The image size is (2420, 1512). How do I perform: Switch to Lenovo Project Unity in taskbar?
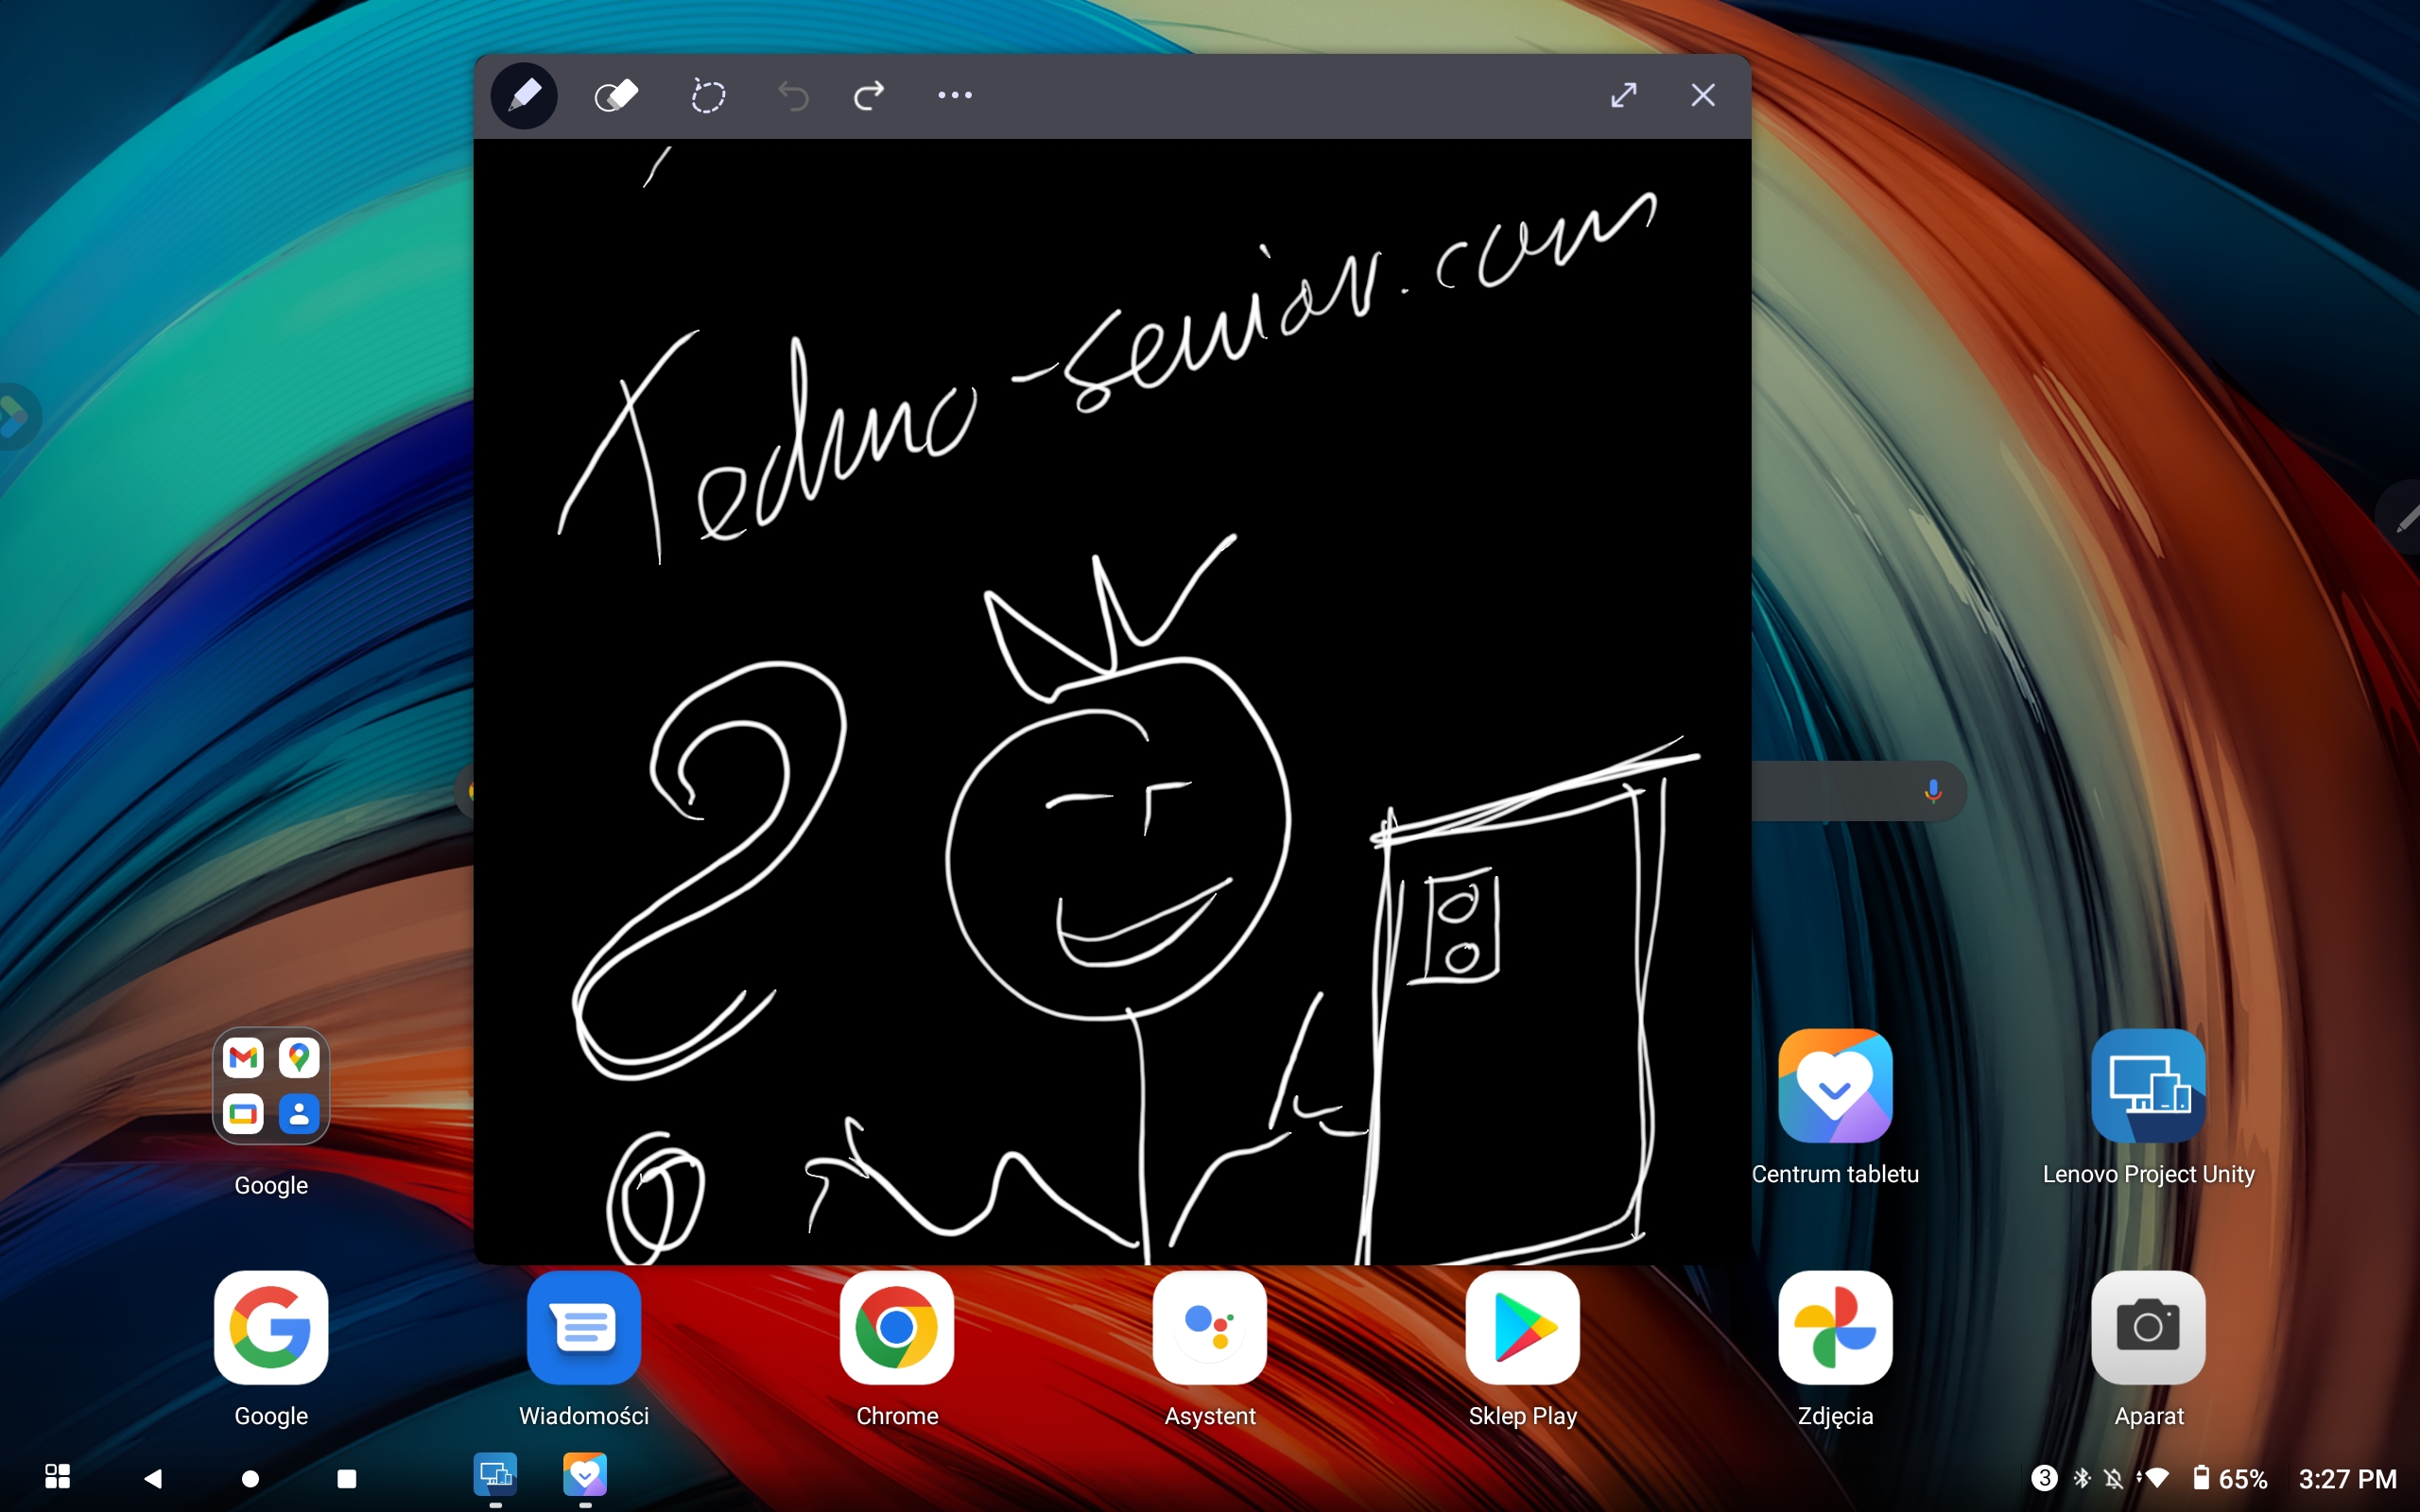tap(495, 1475)
